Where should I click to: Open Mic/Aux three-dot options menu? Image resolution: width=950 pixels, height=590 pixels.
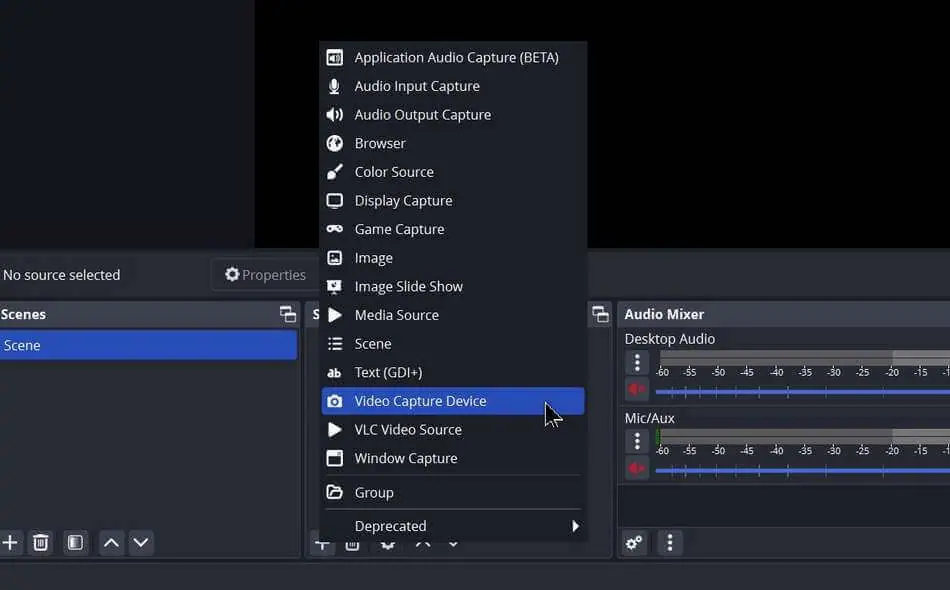pos(637,441)
